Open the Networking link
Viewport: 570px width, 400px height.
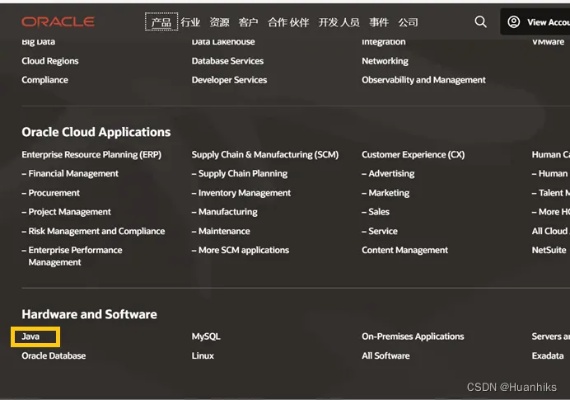click(x=385, y=61)
